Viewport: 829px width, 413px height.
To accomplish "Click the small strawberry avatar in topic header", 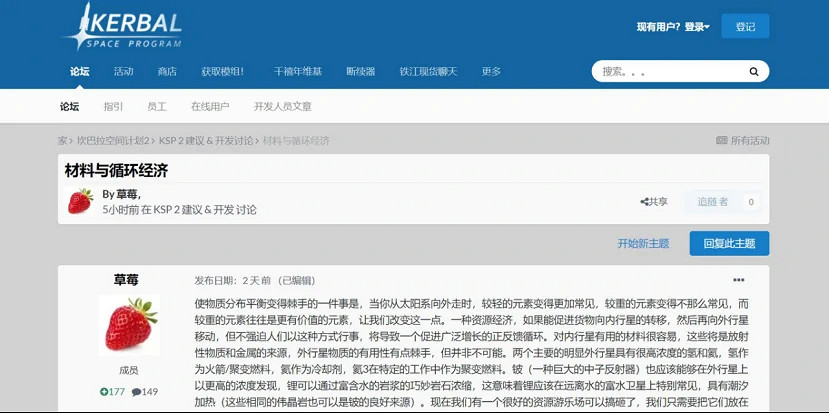I will [x=80, y=201].
